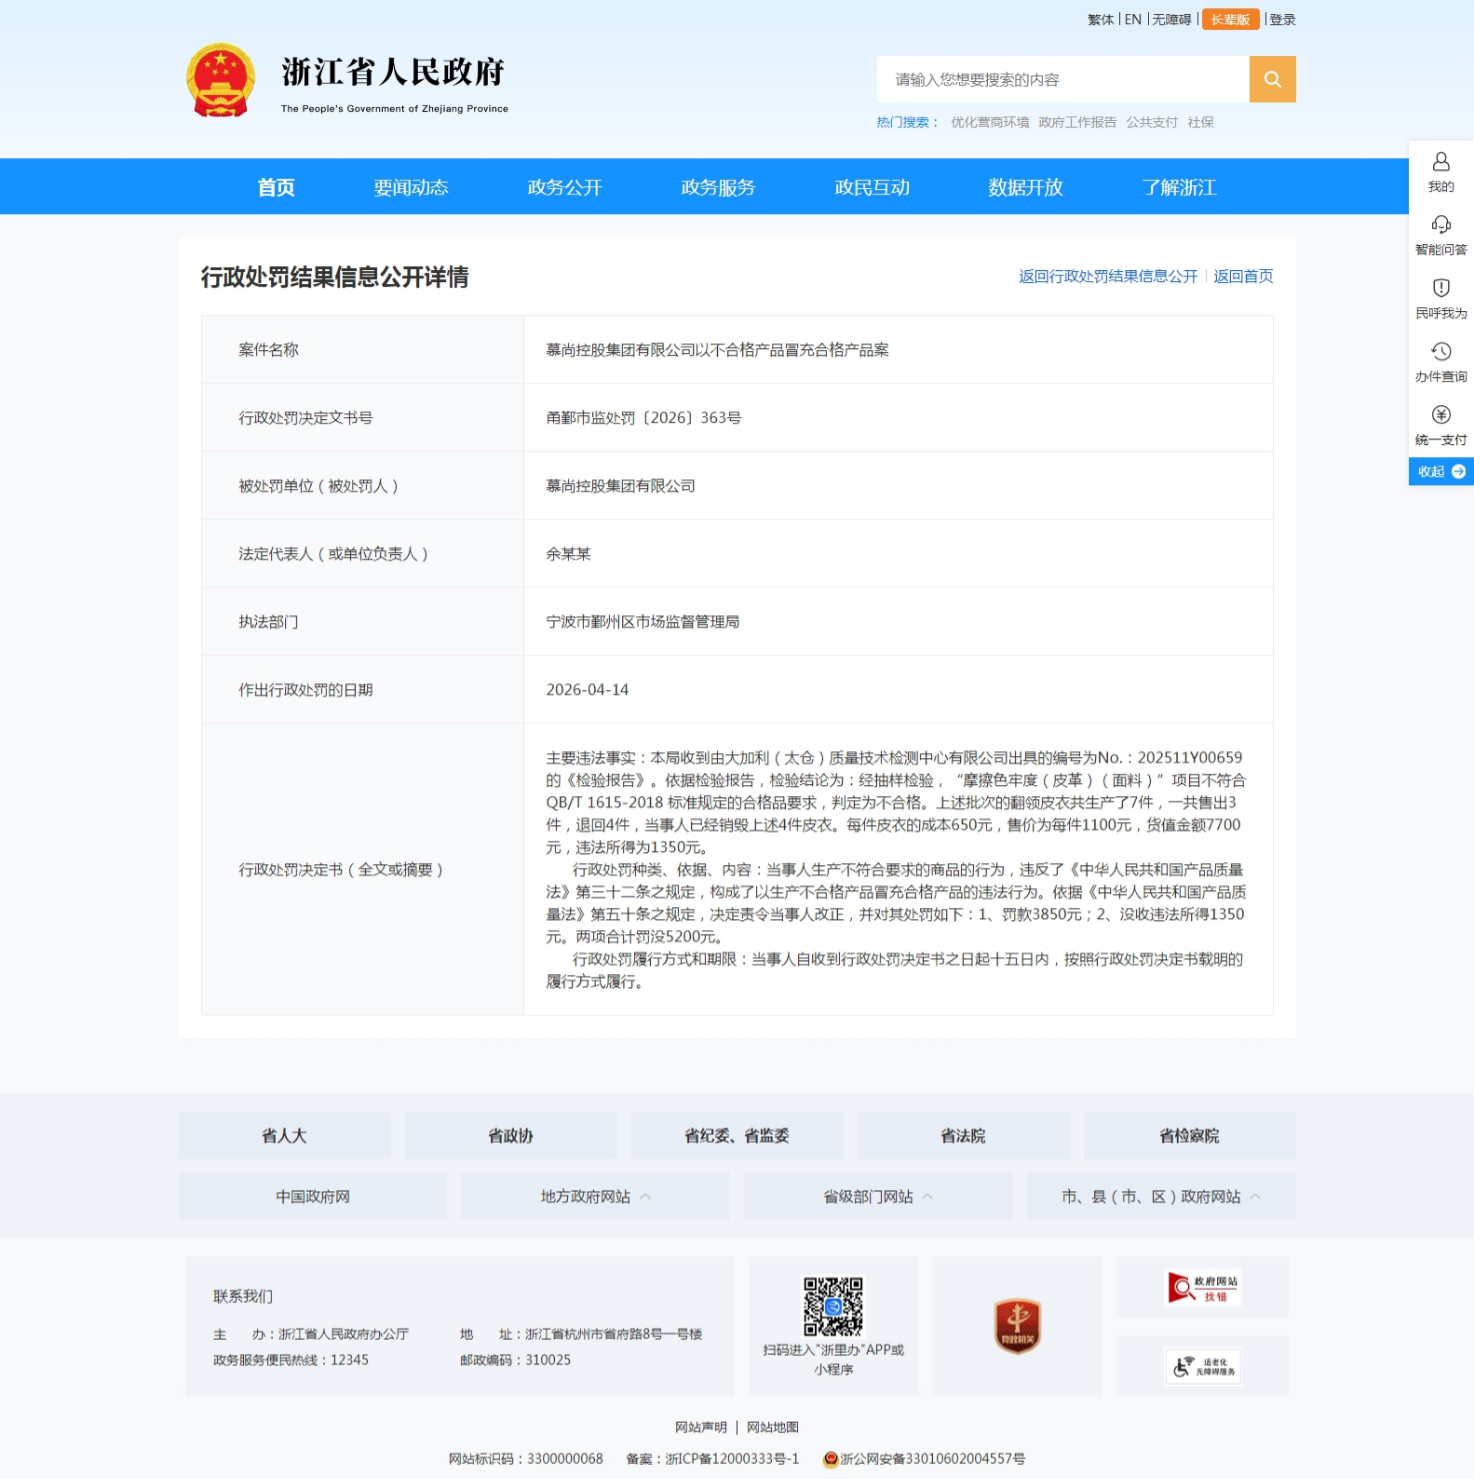
Task: Open the 适老化无障碍服务 accessibility icon
Action: pyautogui.click(x=1203, y=1366)
